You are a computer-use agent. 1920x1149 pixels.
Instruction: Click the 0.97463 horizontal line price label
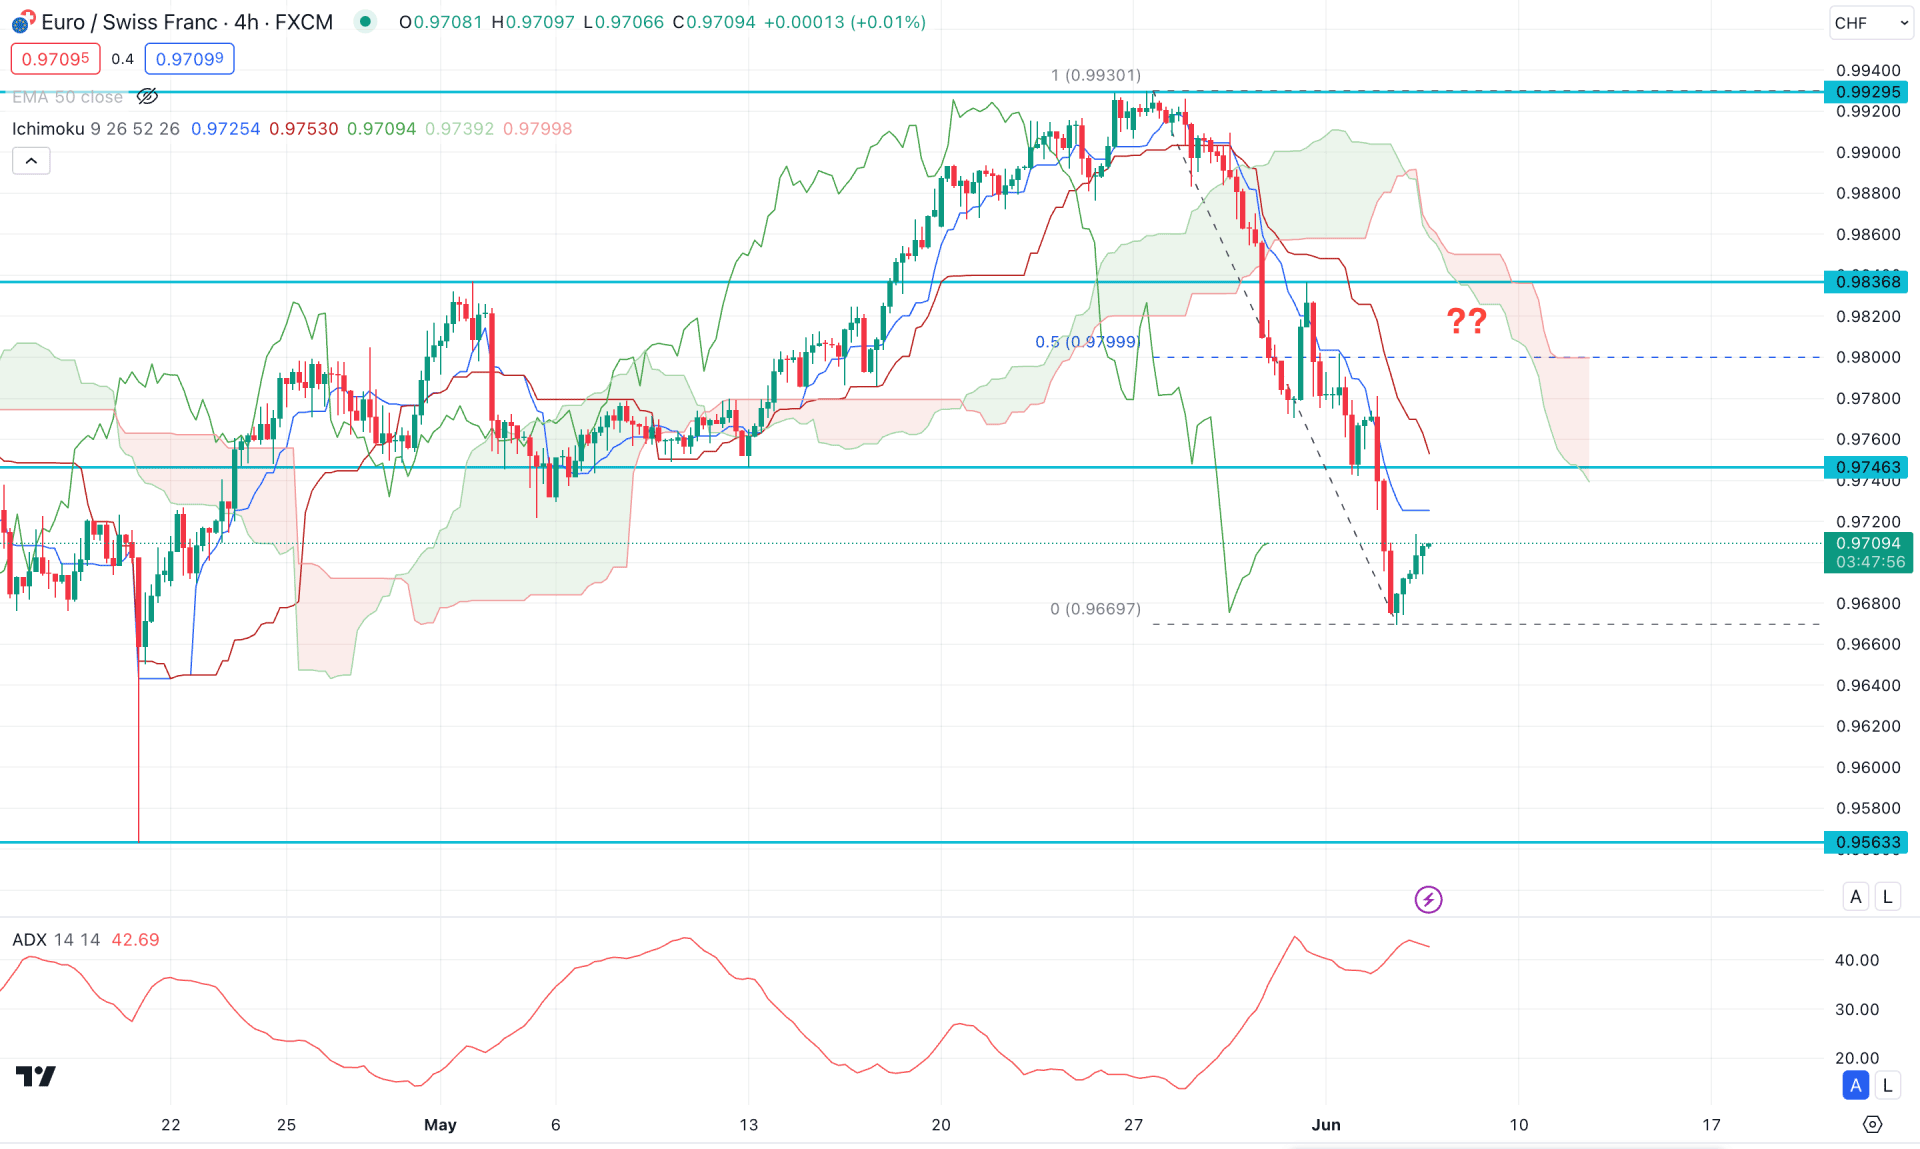point(1868,467)
